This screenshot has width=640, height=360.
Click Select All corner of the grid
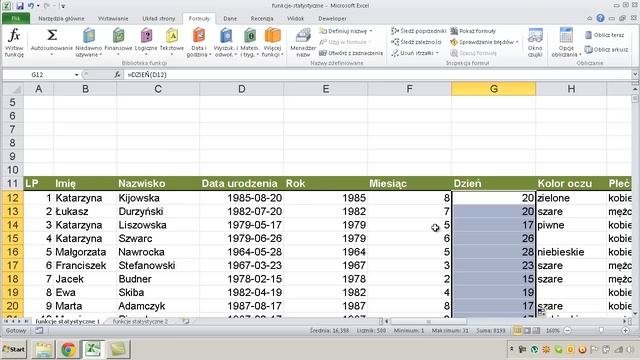13,89
